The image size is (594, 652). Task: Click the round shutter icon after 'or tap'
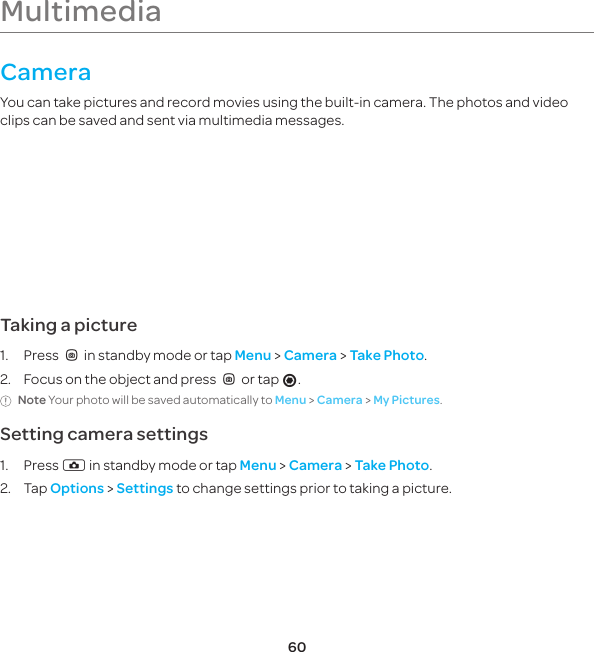coord(290,380)
